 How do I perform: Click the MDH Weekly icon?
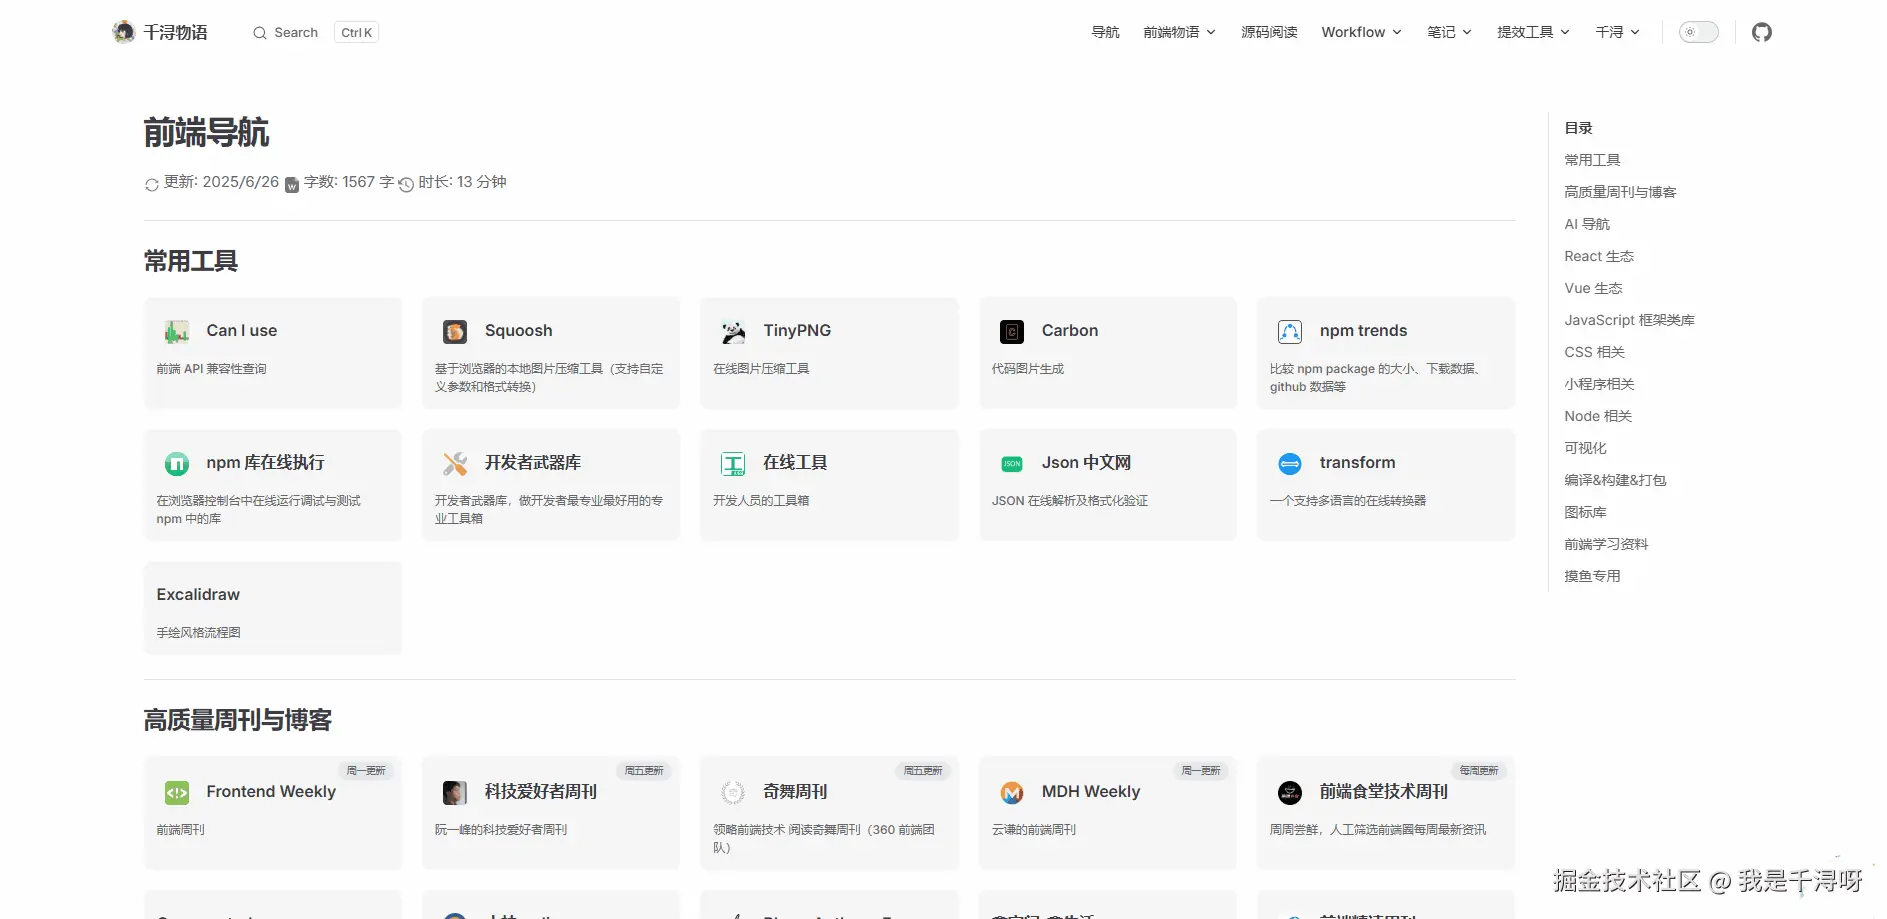coord(1012,792)
